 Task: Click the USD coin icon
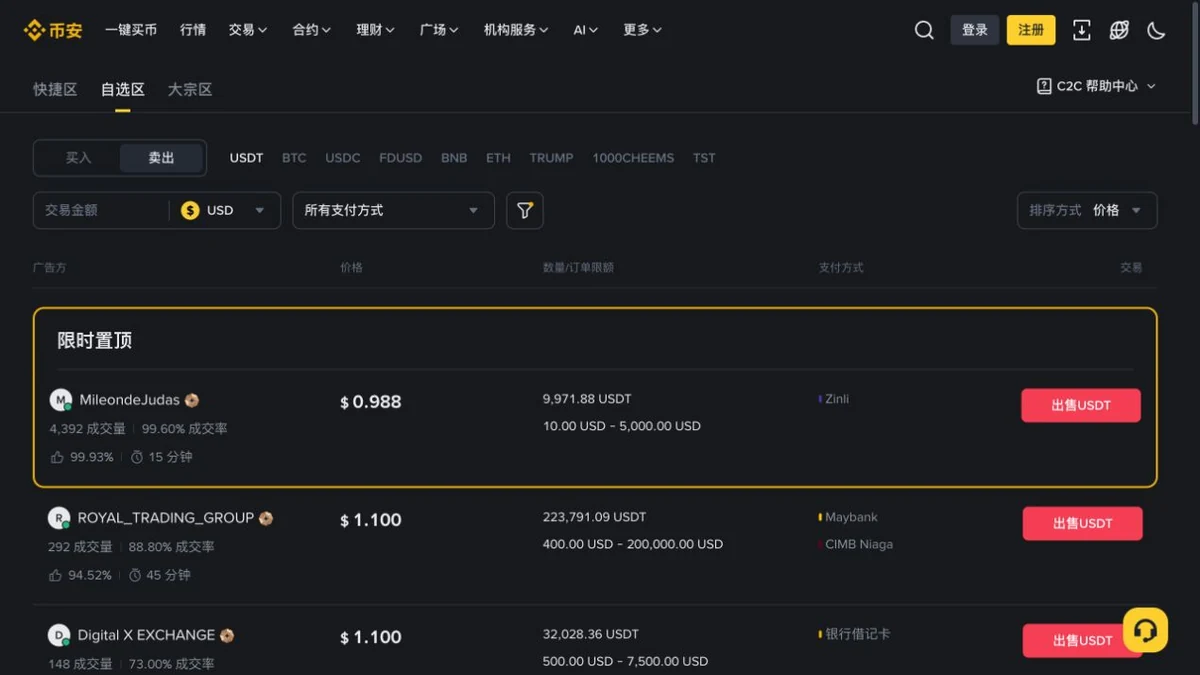pyautogui.click(x=190, y=210)
